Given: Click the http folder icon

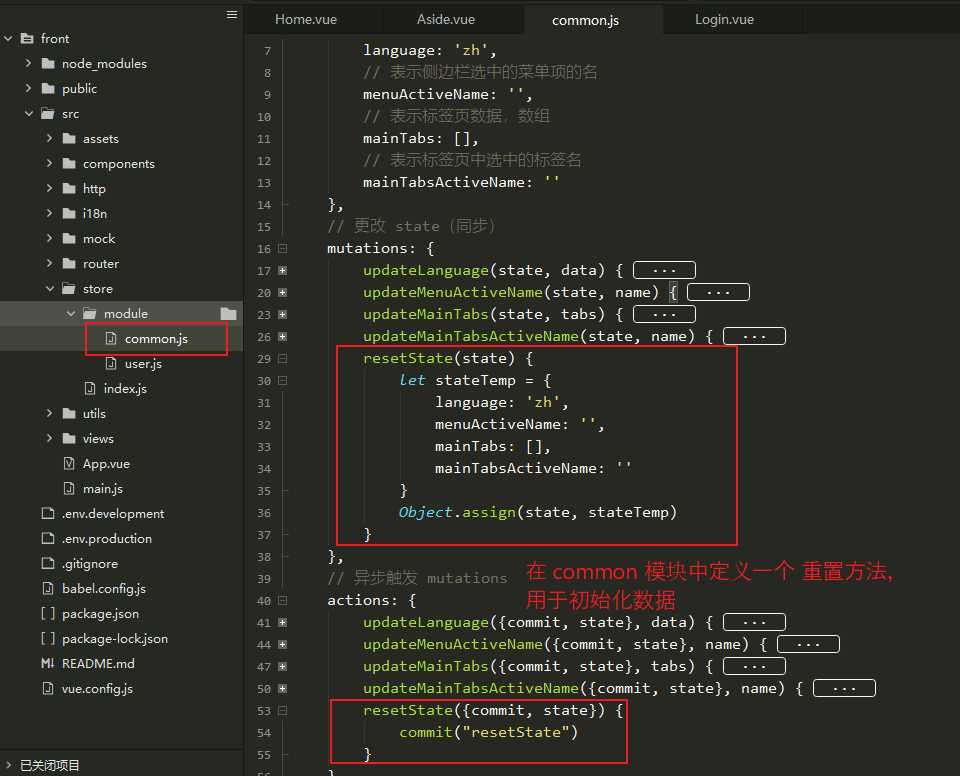Looking at the screenshot, I should point(69,189).
